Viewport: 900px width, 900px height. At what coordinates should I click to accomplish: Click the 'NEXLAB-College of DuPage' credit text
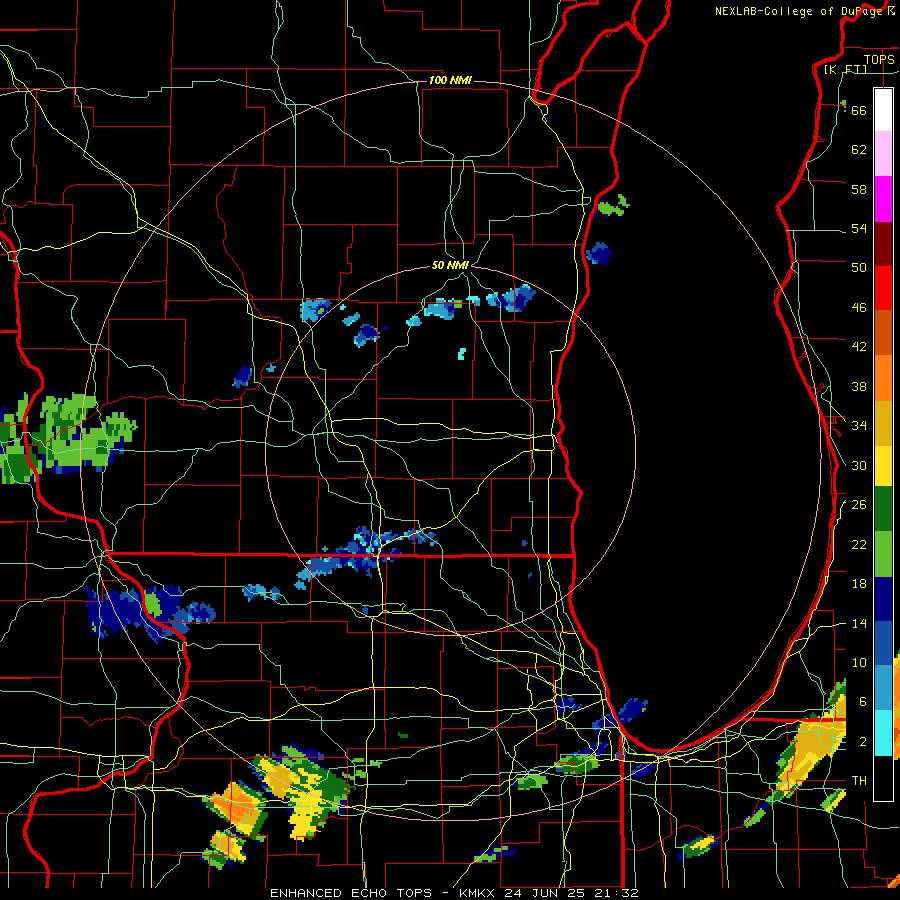[x=799, y=11]
